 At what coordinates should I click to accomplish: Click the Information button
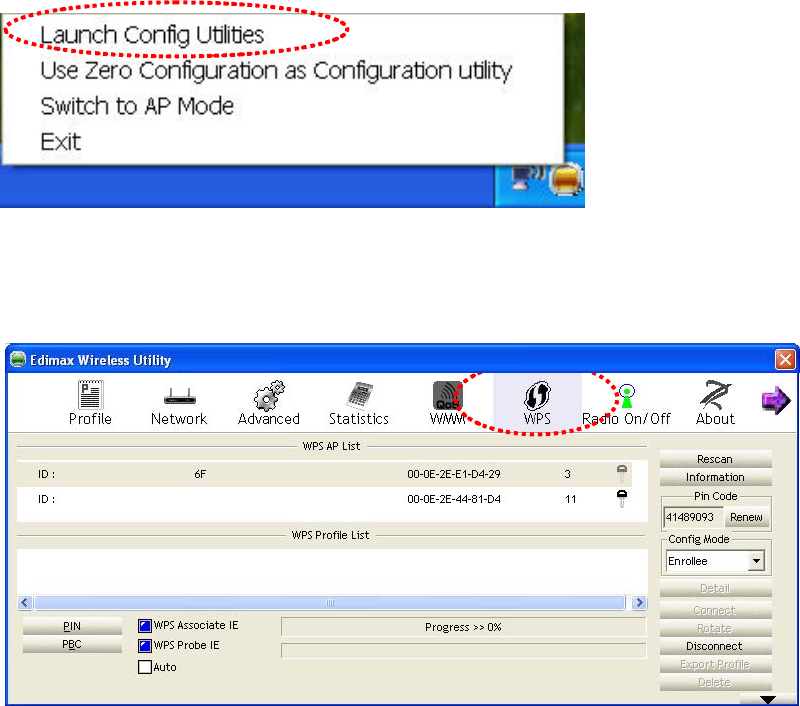(715, 477)
